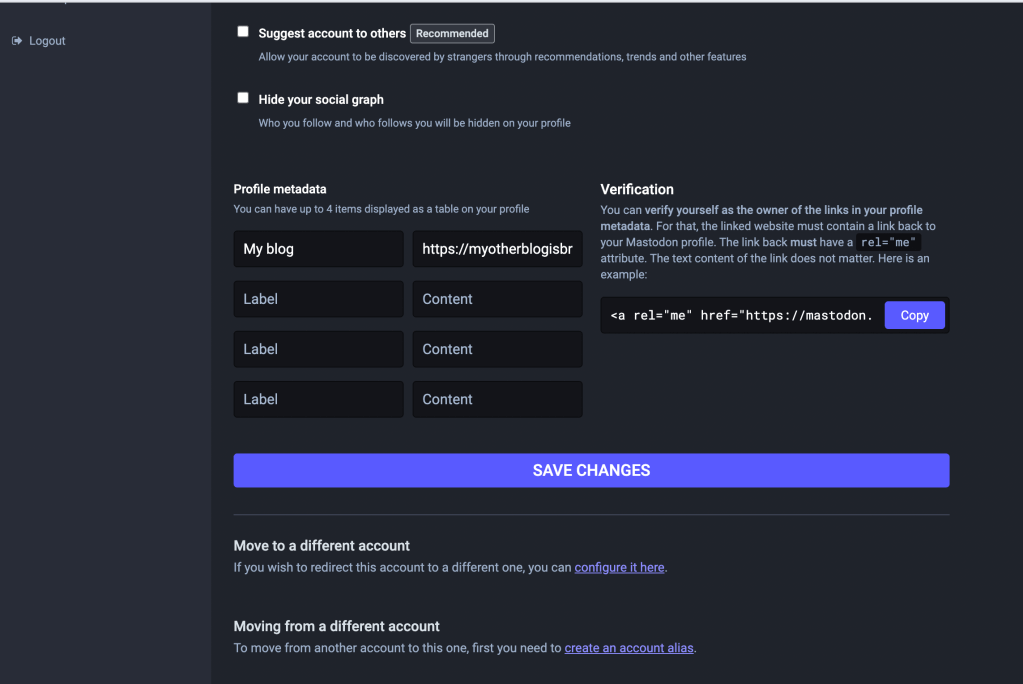Click the third row Label field

pos(318,349)
